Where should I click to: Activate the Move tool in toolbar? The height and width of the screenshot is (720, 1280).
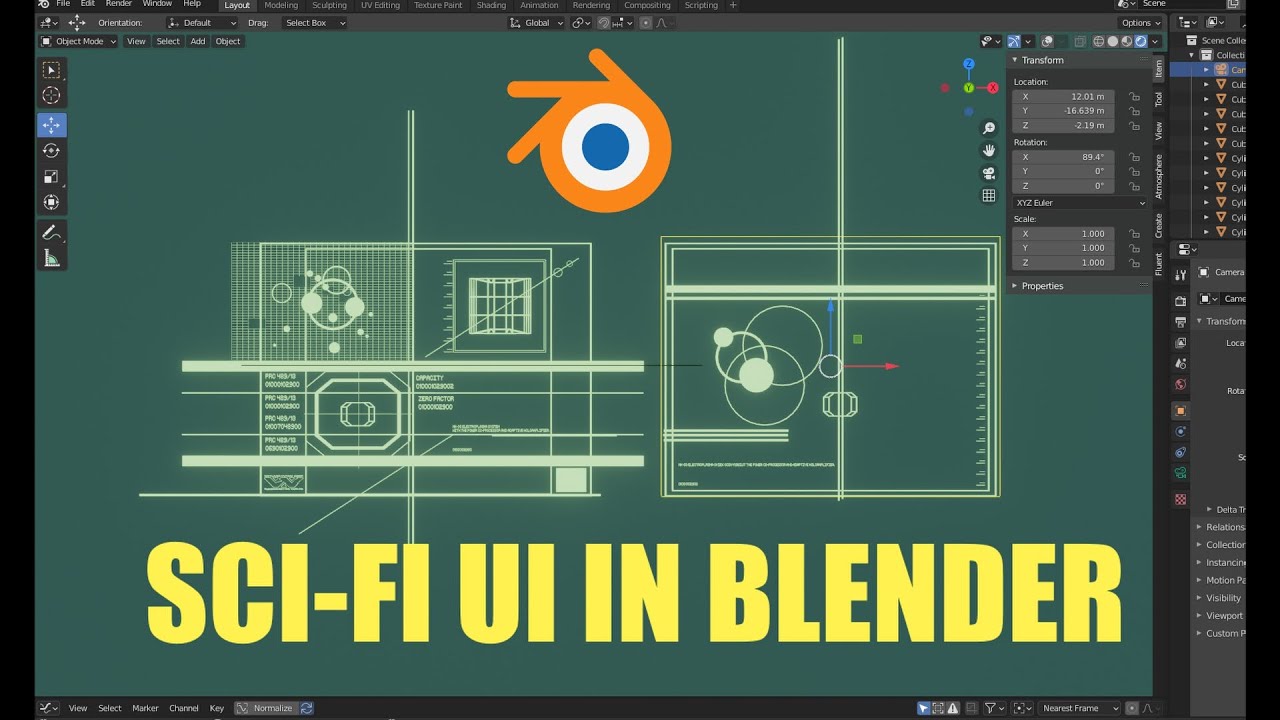[x=51, y=125]
